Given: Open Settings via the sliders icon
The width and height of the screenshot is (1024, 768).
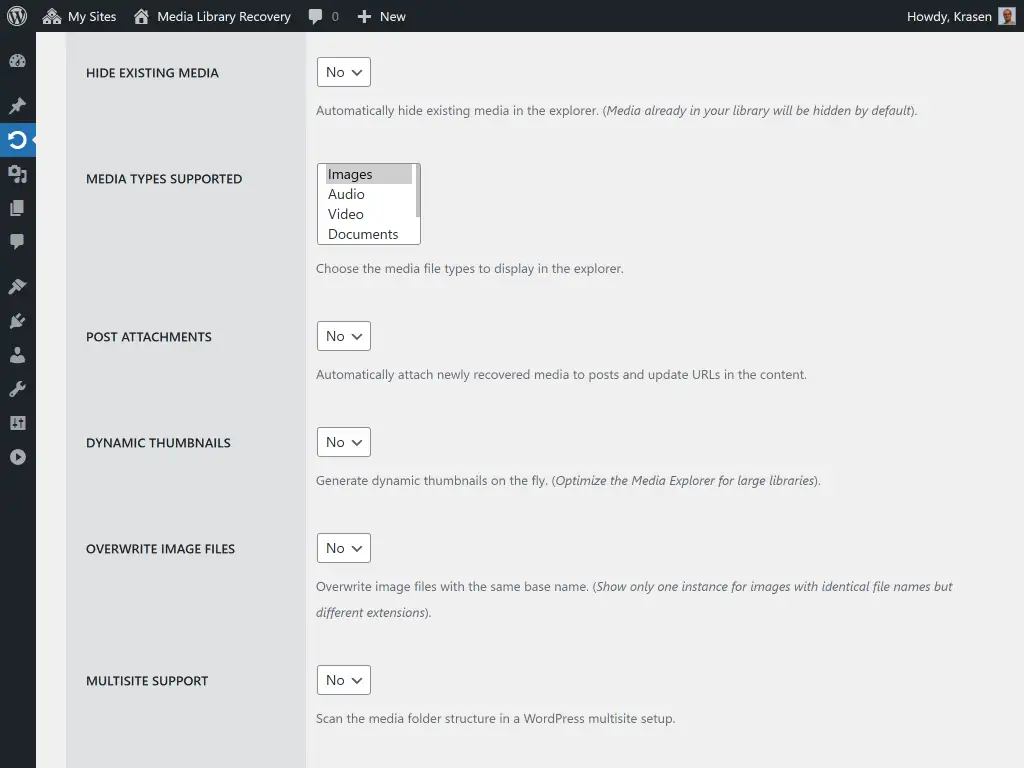Looking at the screenshot, I should [17, 422].
